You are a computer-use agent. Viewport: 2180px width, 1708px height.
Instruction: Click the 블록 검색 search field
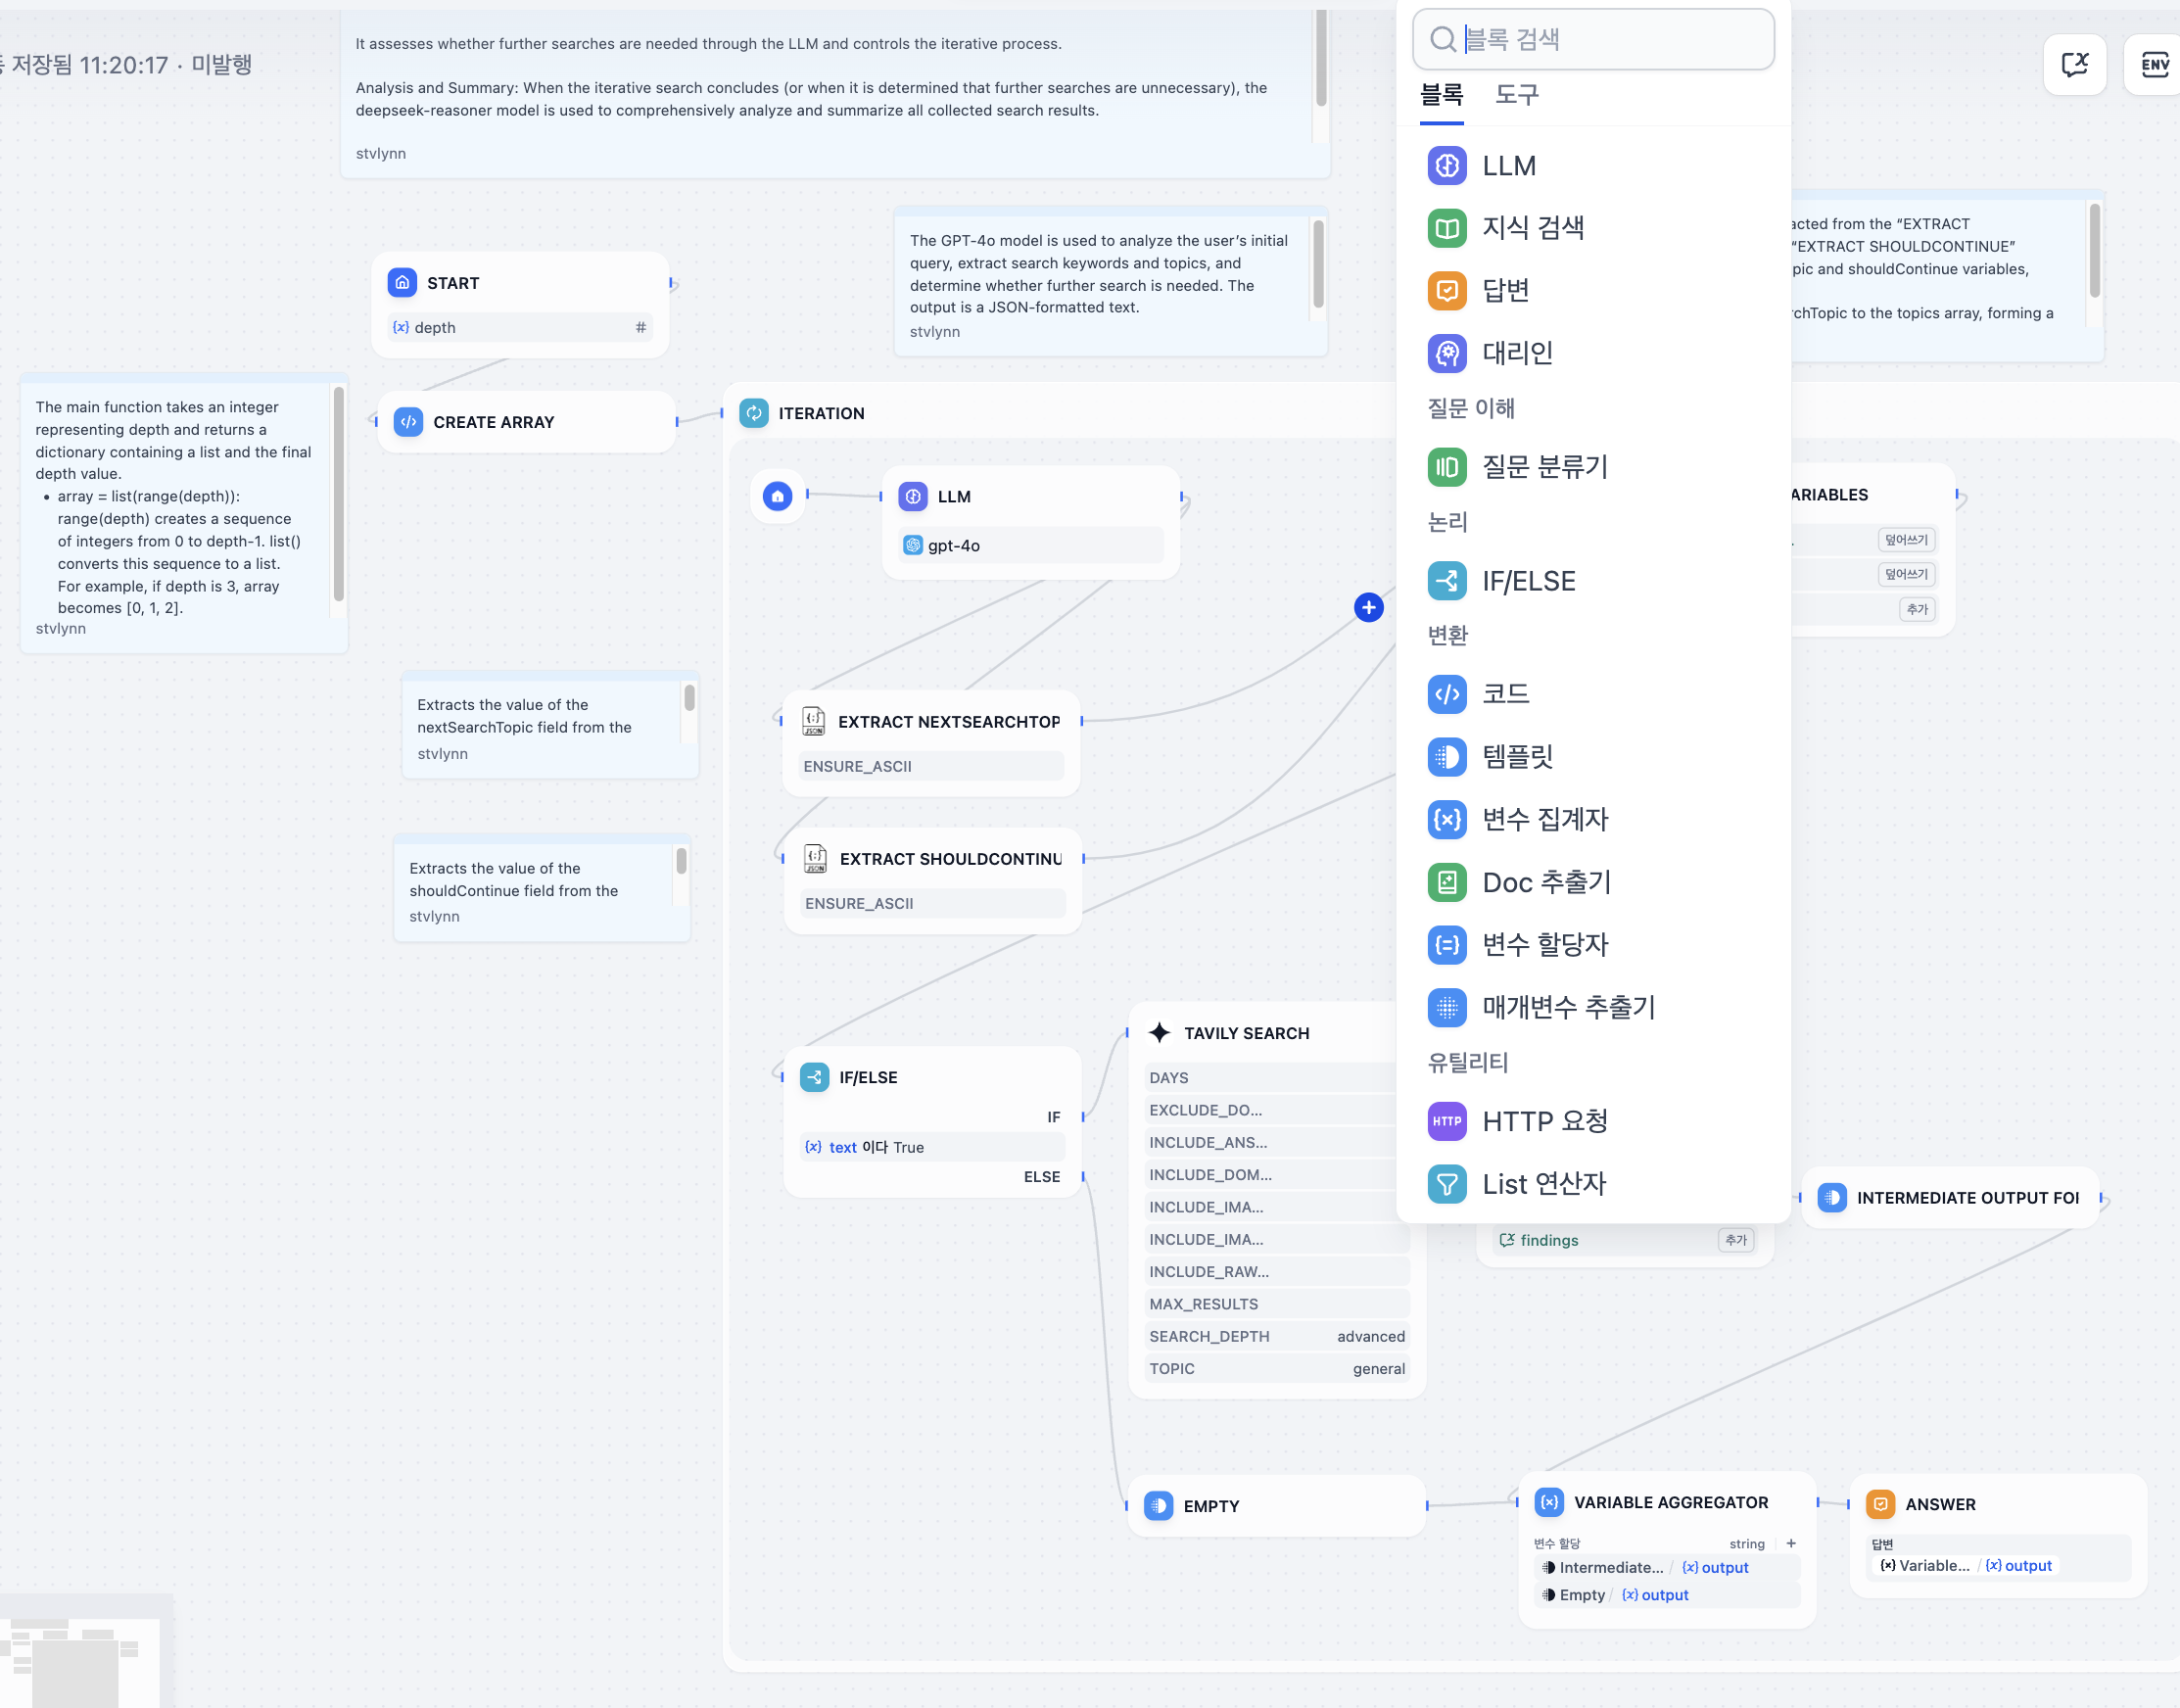tap(1610, 40)
